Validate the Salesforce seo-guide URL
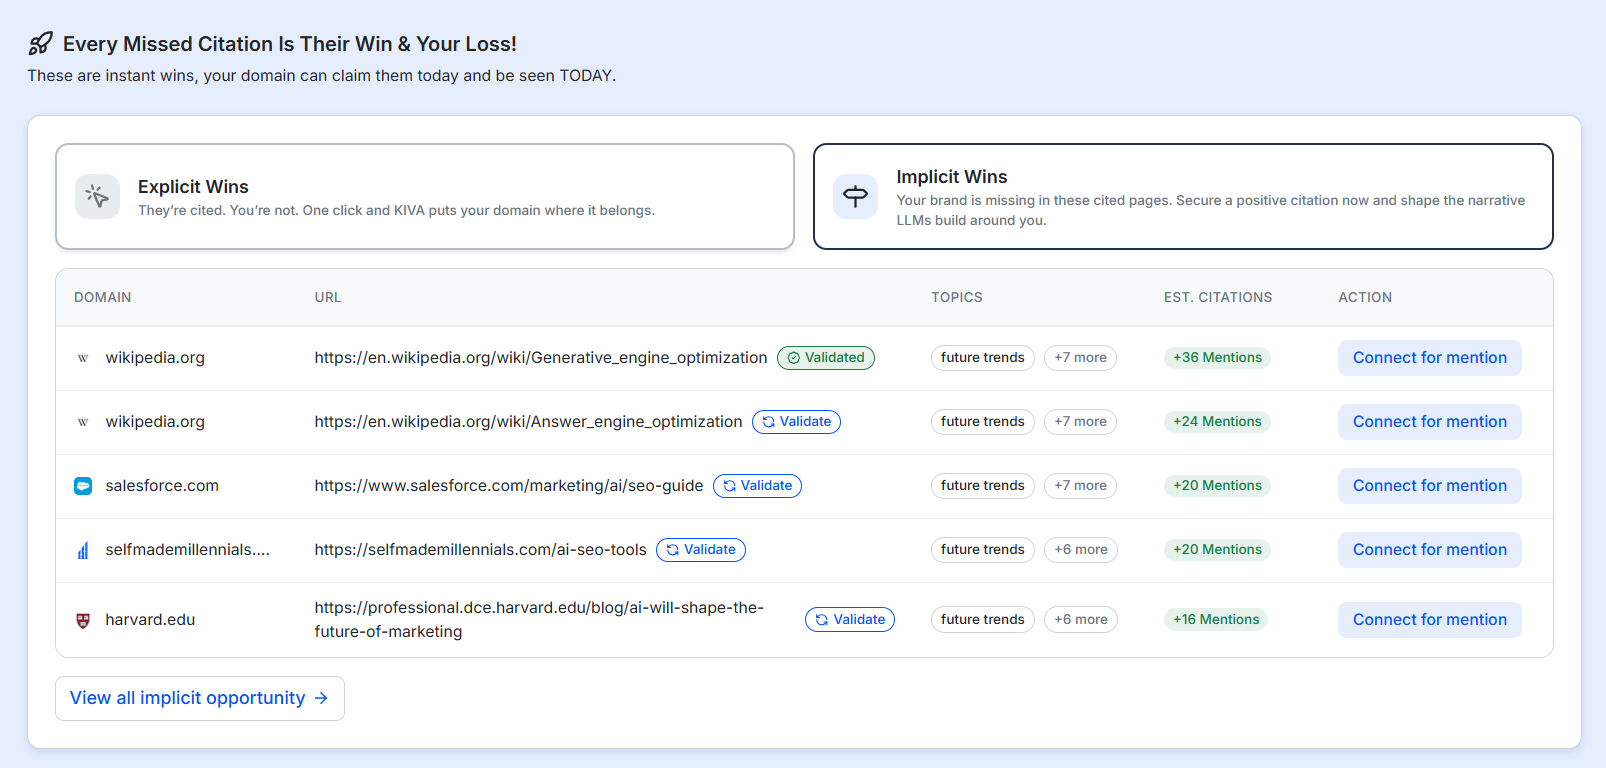 (x=757, y=486)
